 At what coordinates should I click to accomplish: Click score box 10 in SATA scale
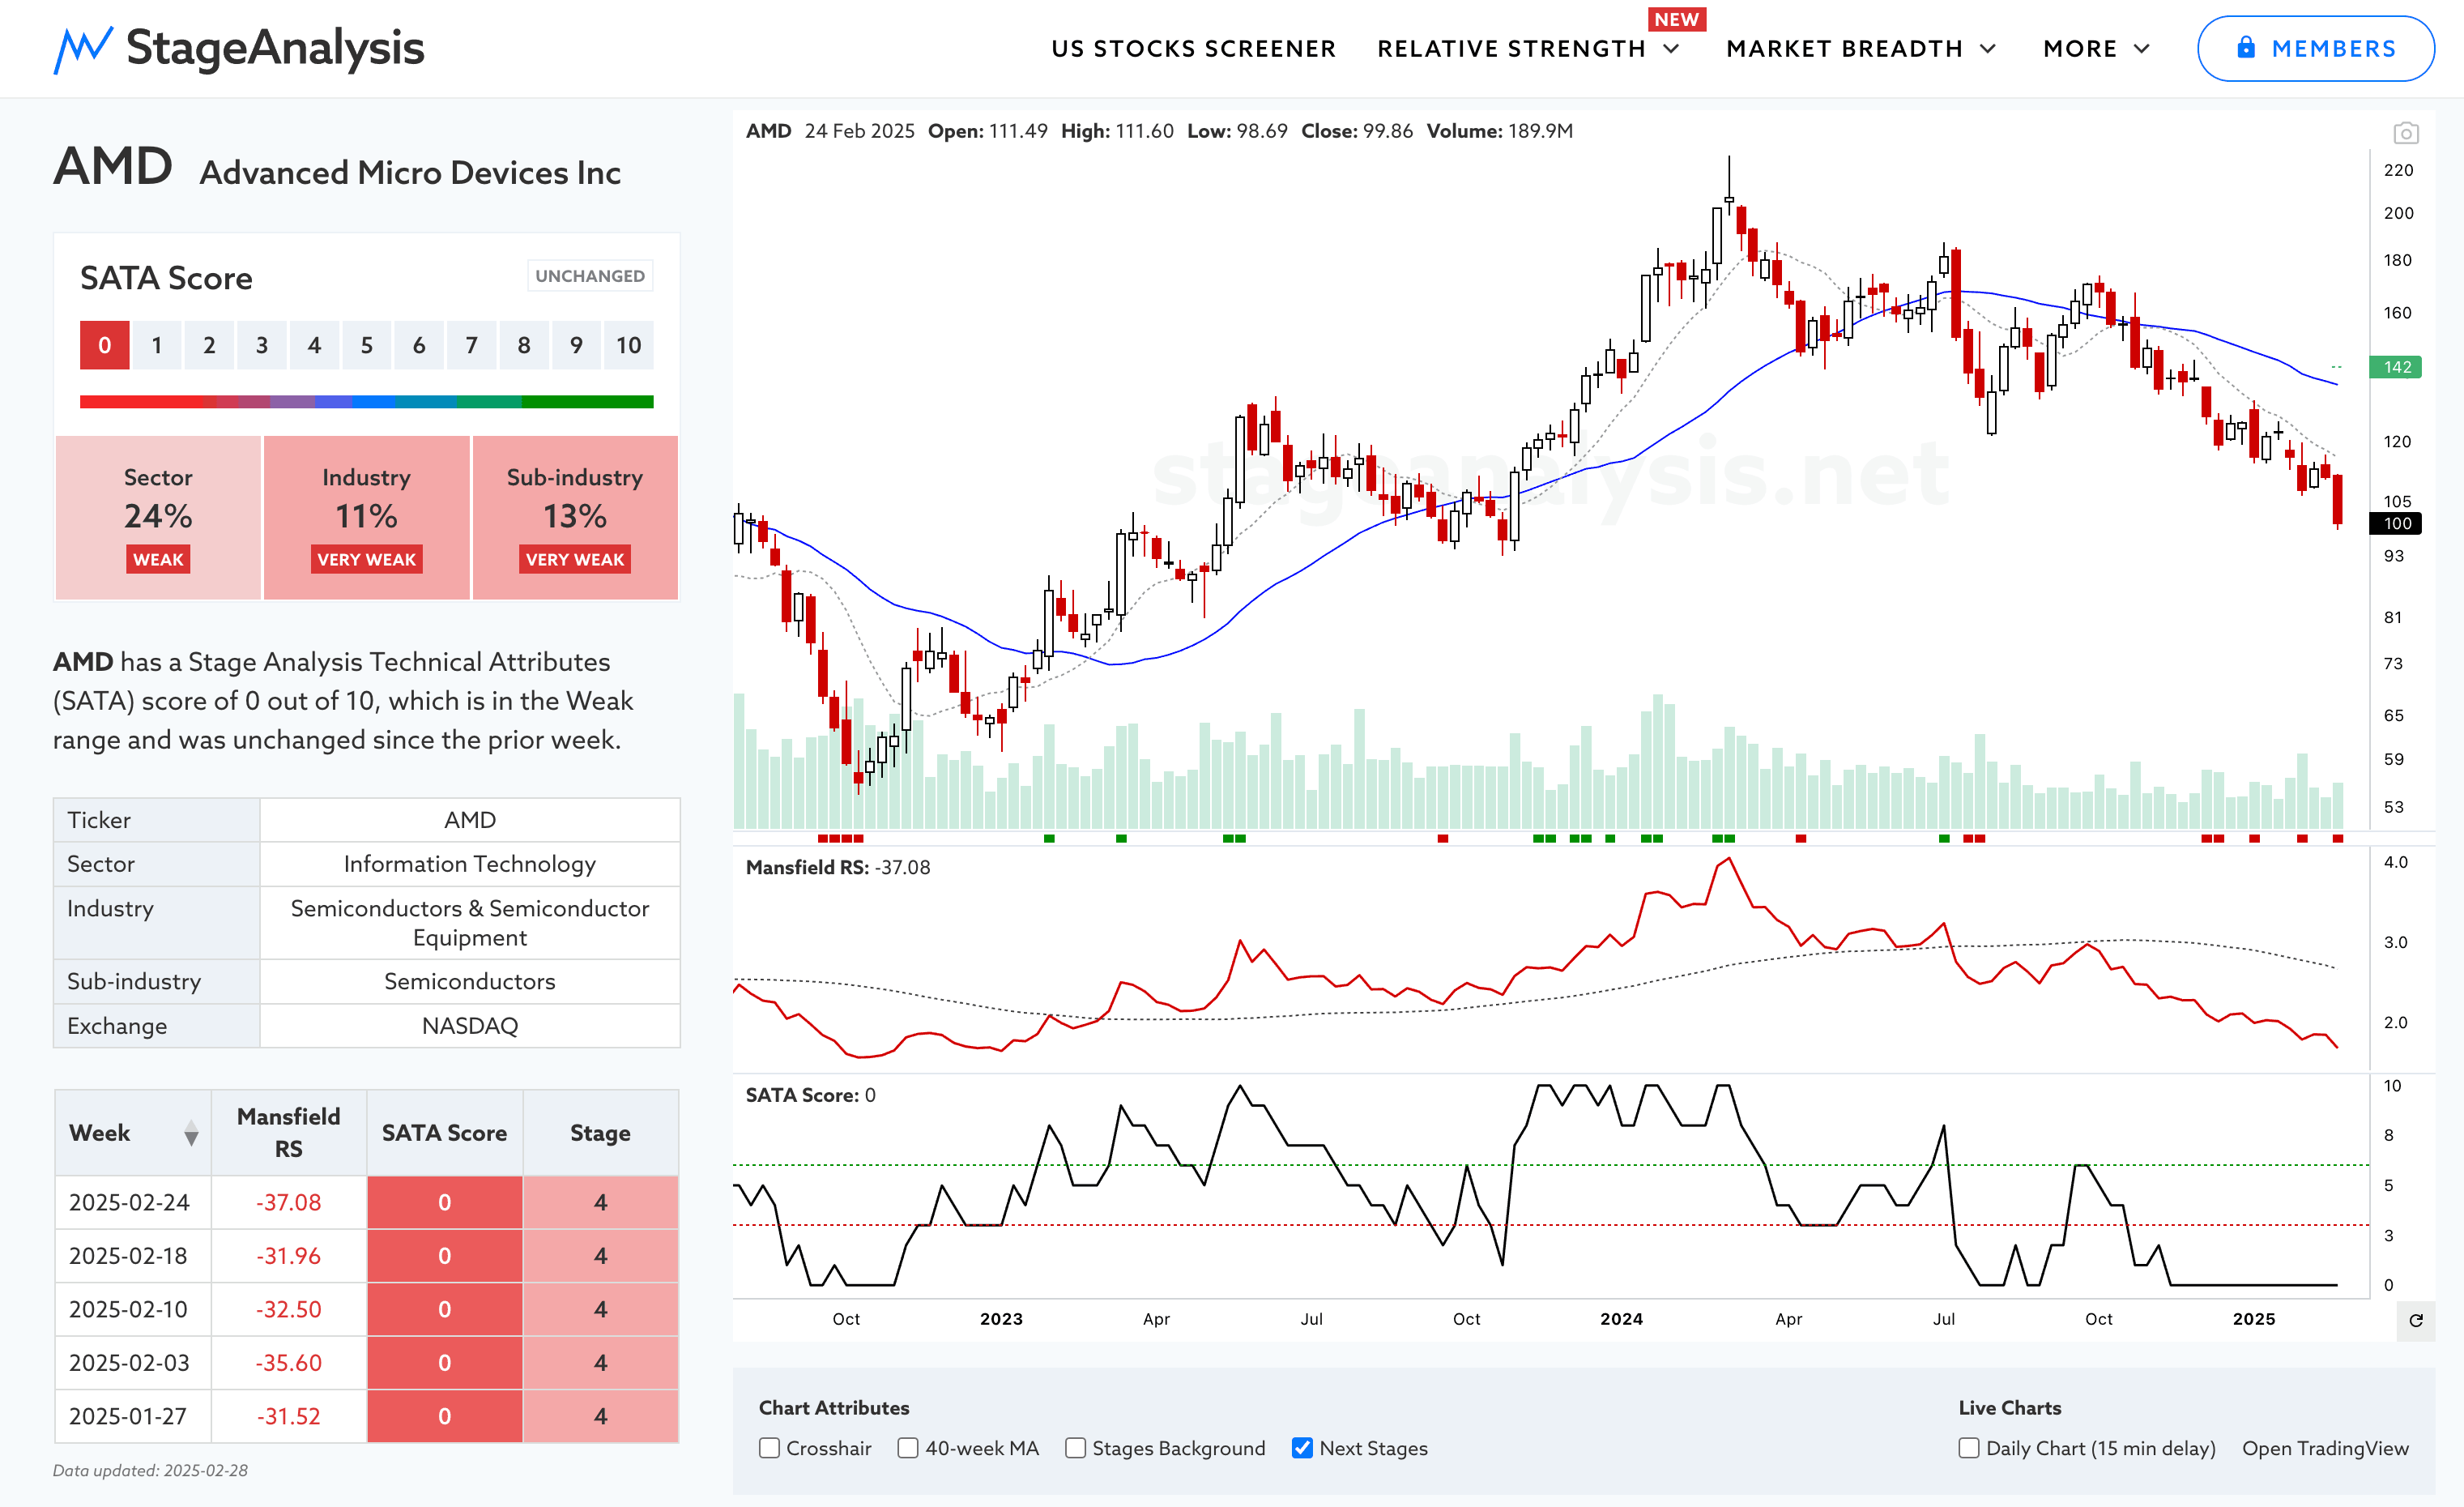point(629,345)
